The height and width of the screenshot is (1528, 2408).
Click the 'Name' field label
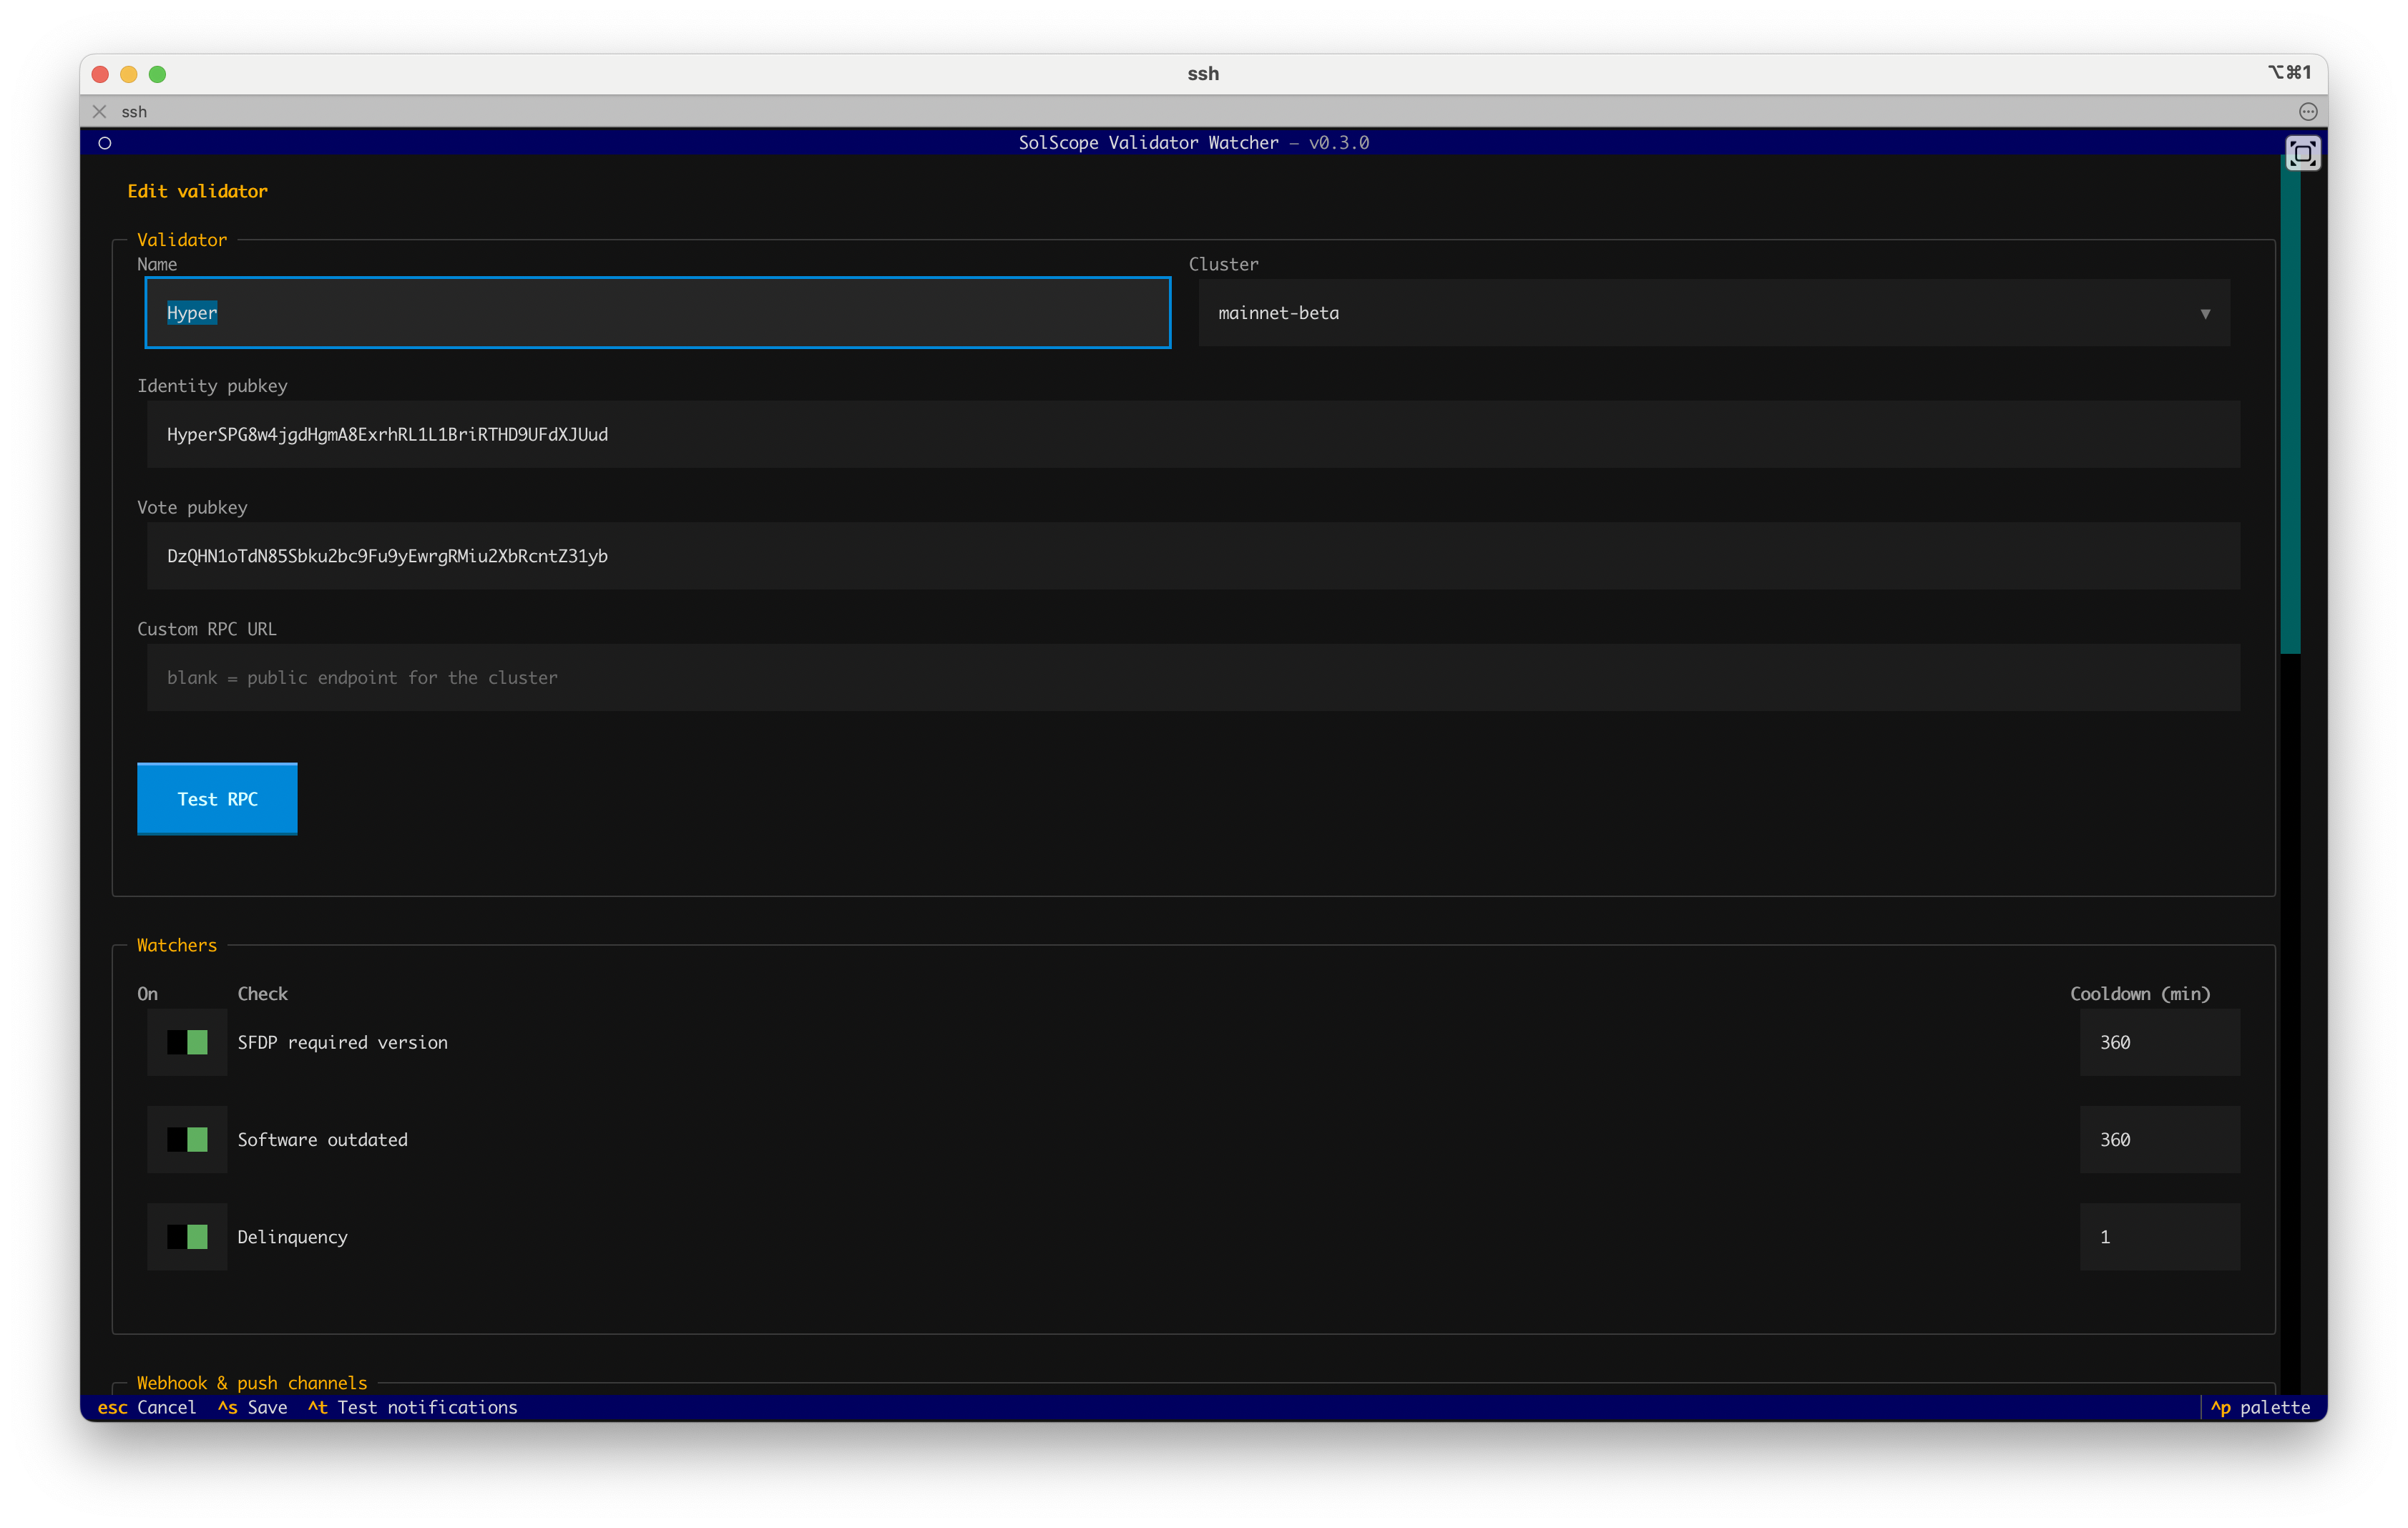point(157,264)
